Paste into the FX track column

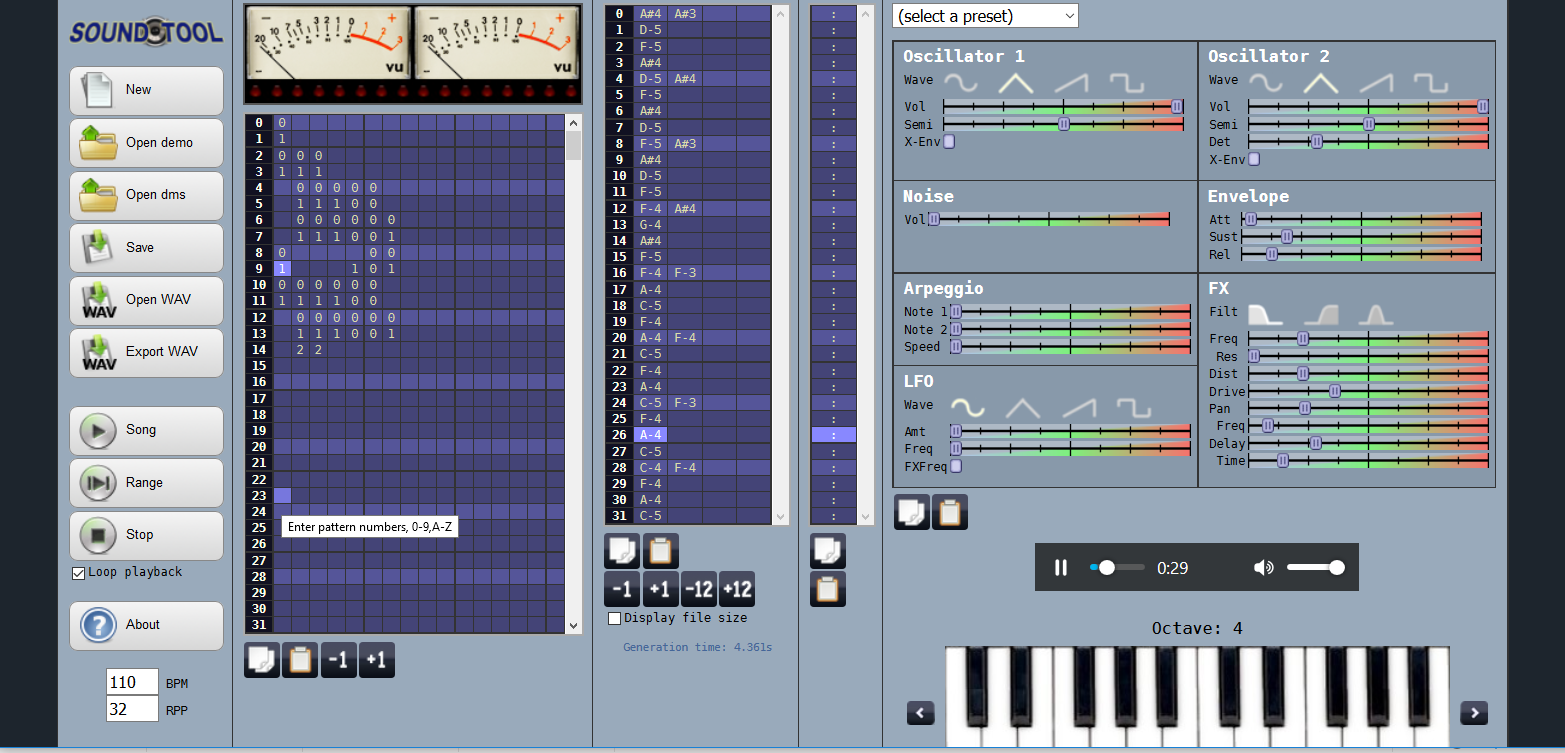(x=828, y=589)
